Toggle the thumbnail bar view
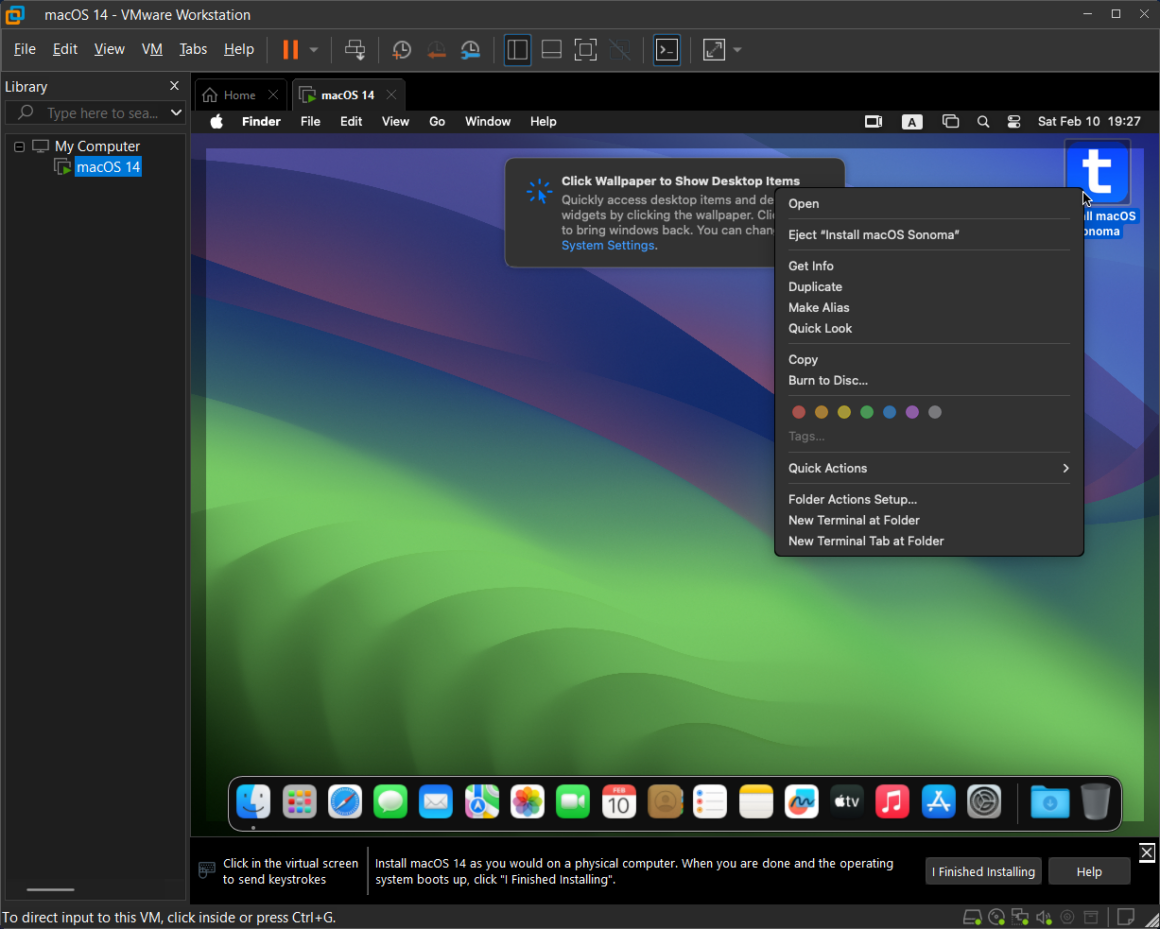The height and width of the screenshot is (929, 1160). [551, 50]
